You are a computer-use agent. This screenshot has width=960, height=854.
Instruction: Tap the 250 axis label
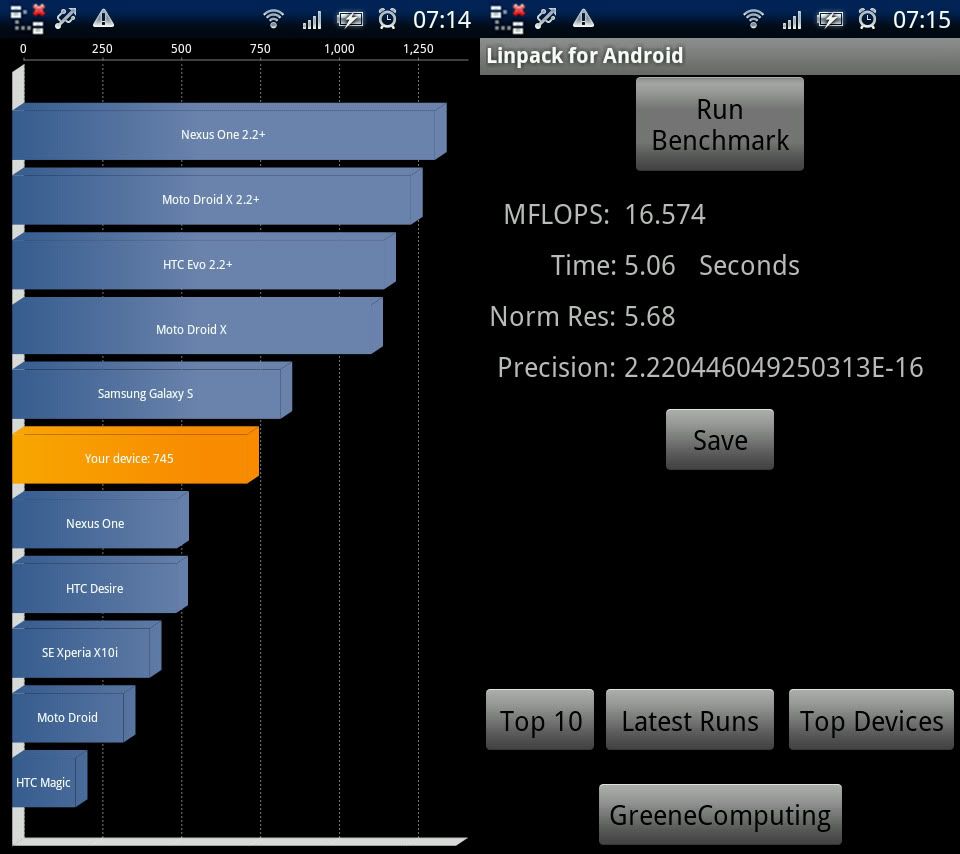pos(102,48)
